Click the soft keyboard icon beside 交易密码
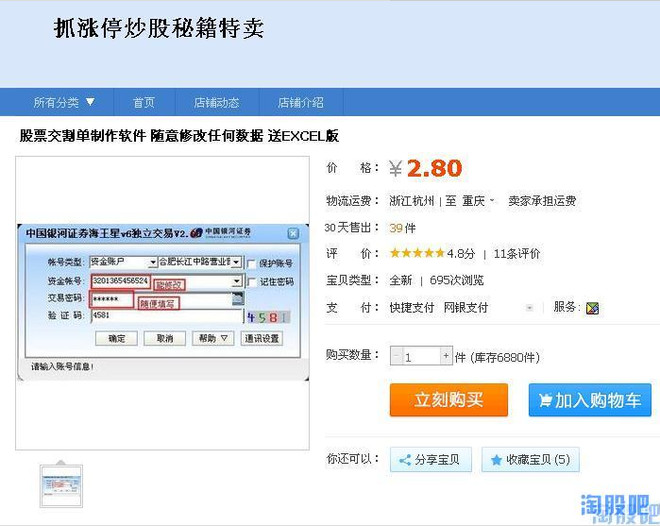The image size is (660, 526). 237,299
